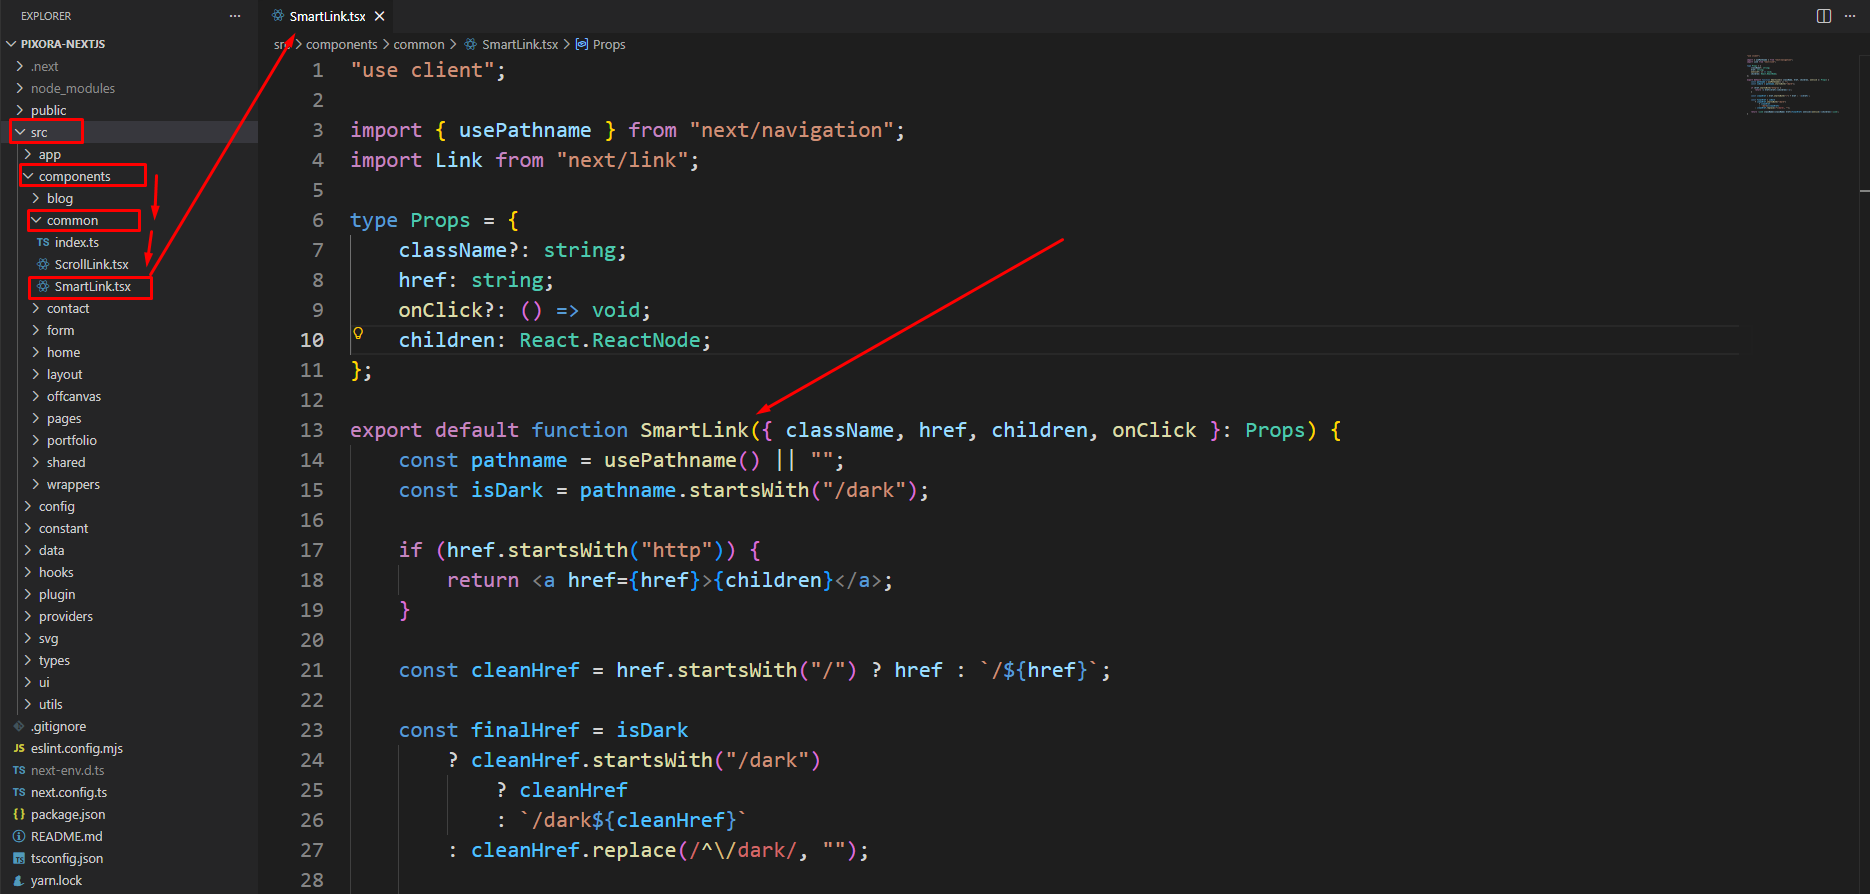Expand the ui folder
The height and width of the screenshot is (894, 1870).
click(28, 682)
